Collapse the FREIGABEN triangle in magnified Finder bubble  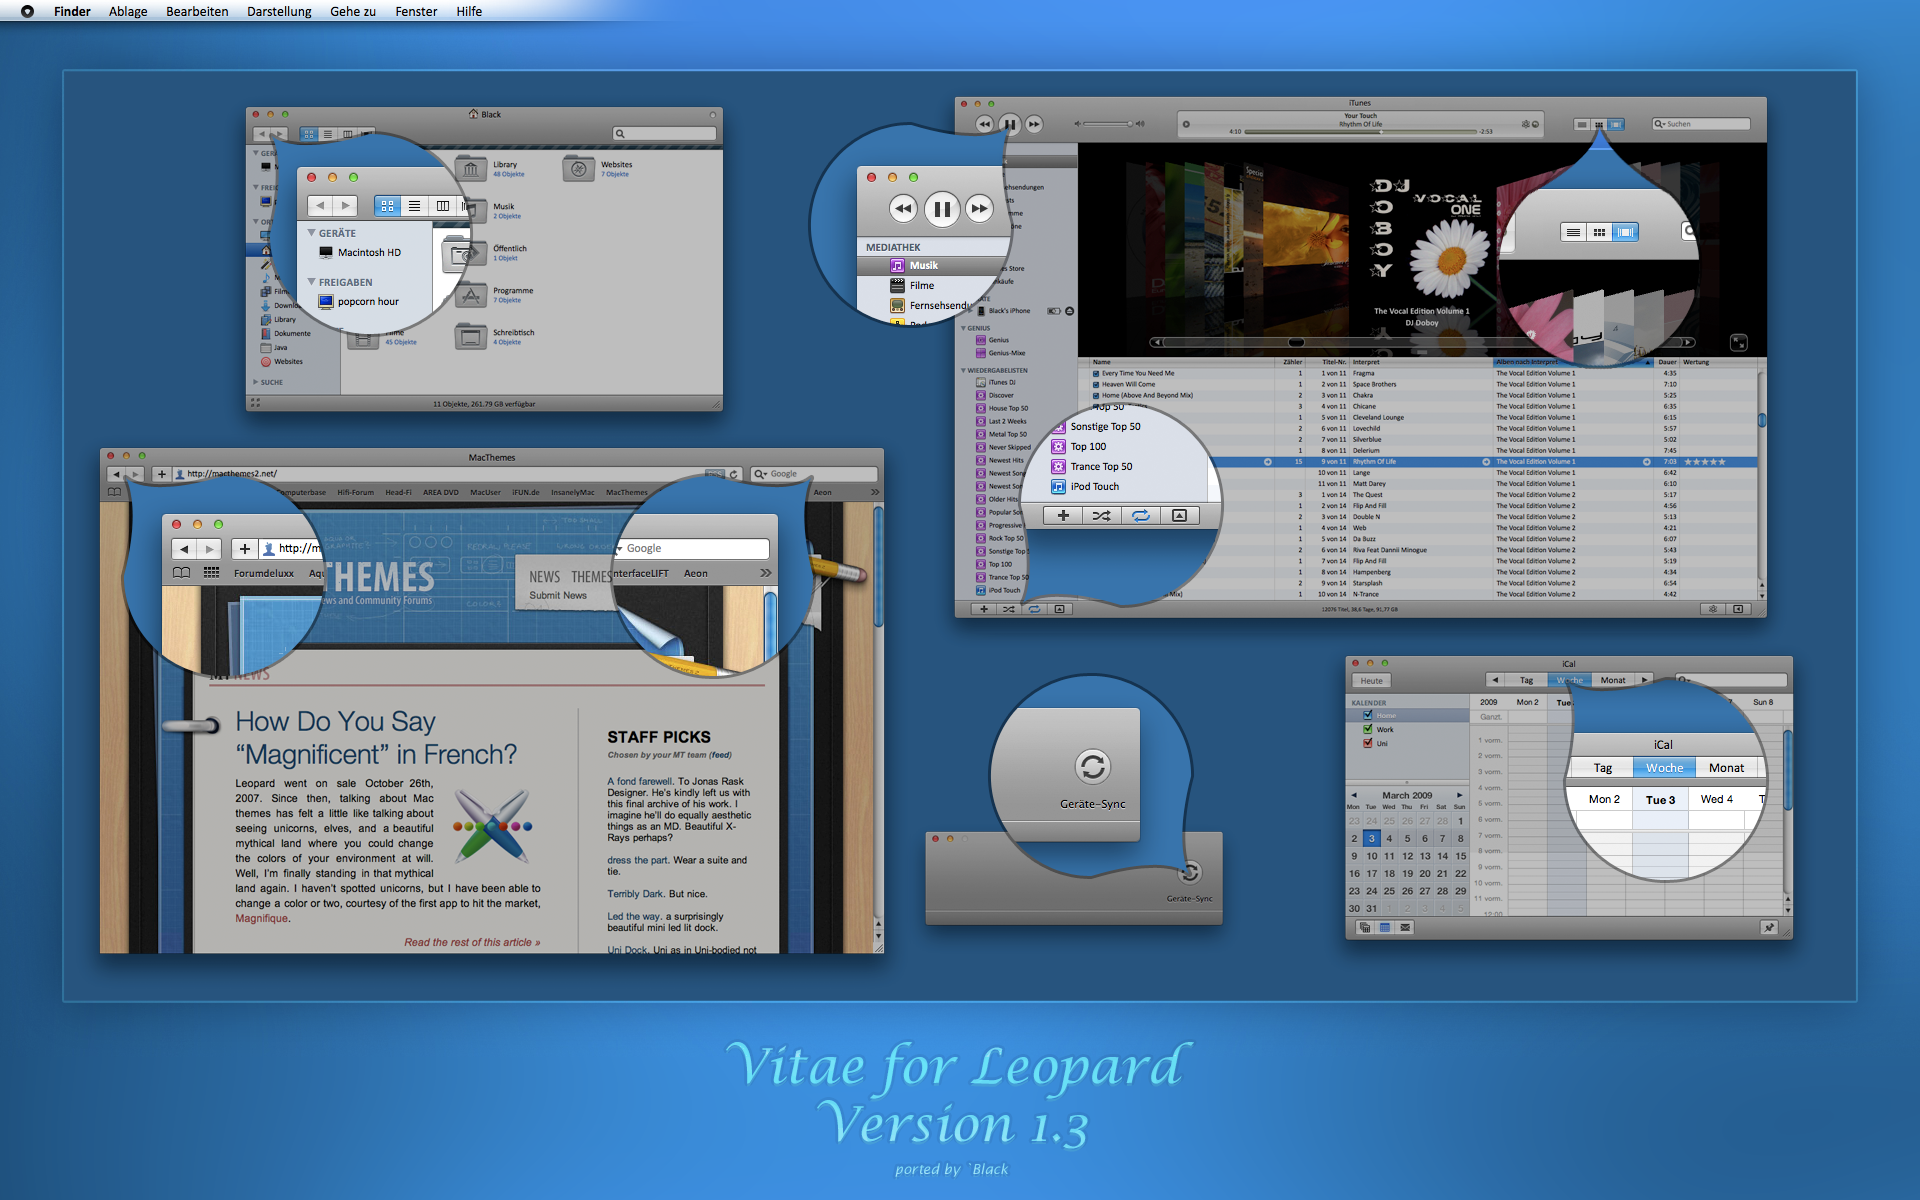[311, 282]
